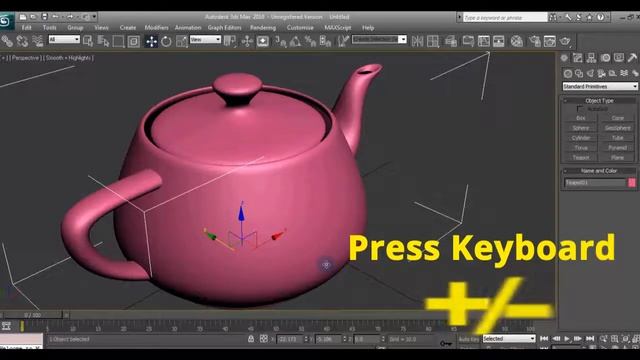Open the selection filter 'All' dropdown

coord(64,39)
